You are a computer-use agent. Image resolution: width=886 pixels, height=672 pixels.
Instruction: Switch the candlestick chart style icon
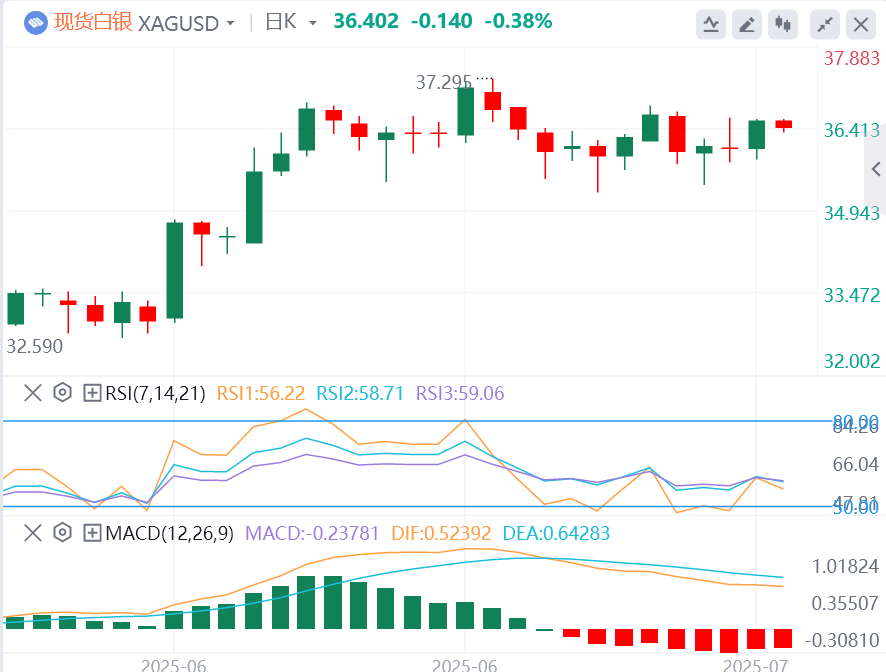(783, 24)
